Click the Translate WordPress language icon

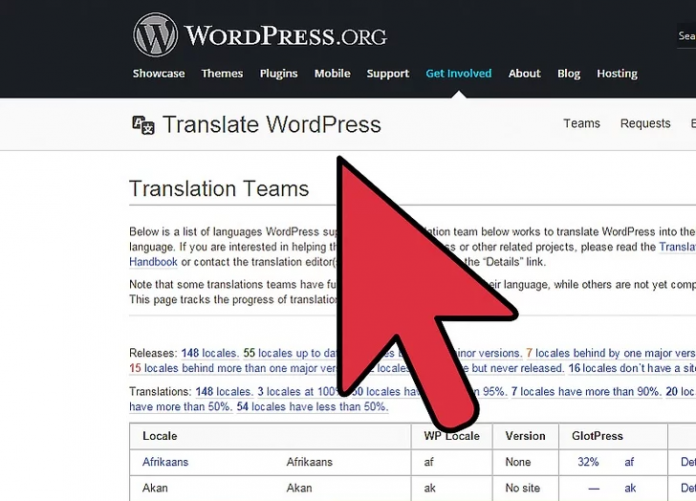pyautogui.click(x=143, y=125)
